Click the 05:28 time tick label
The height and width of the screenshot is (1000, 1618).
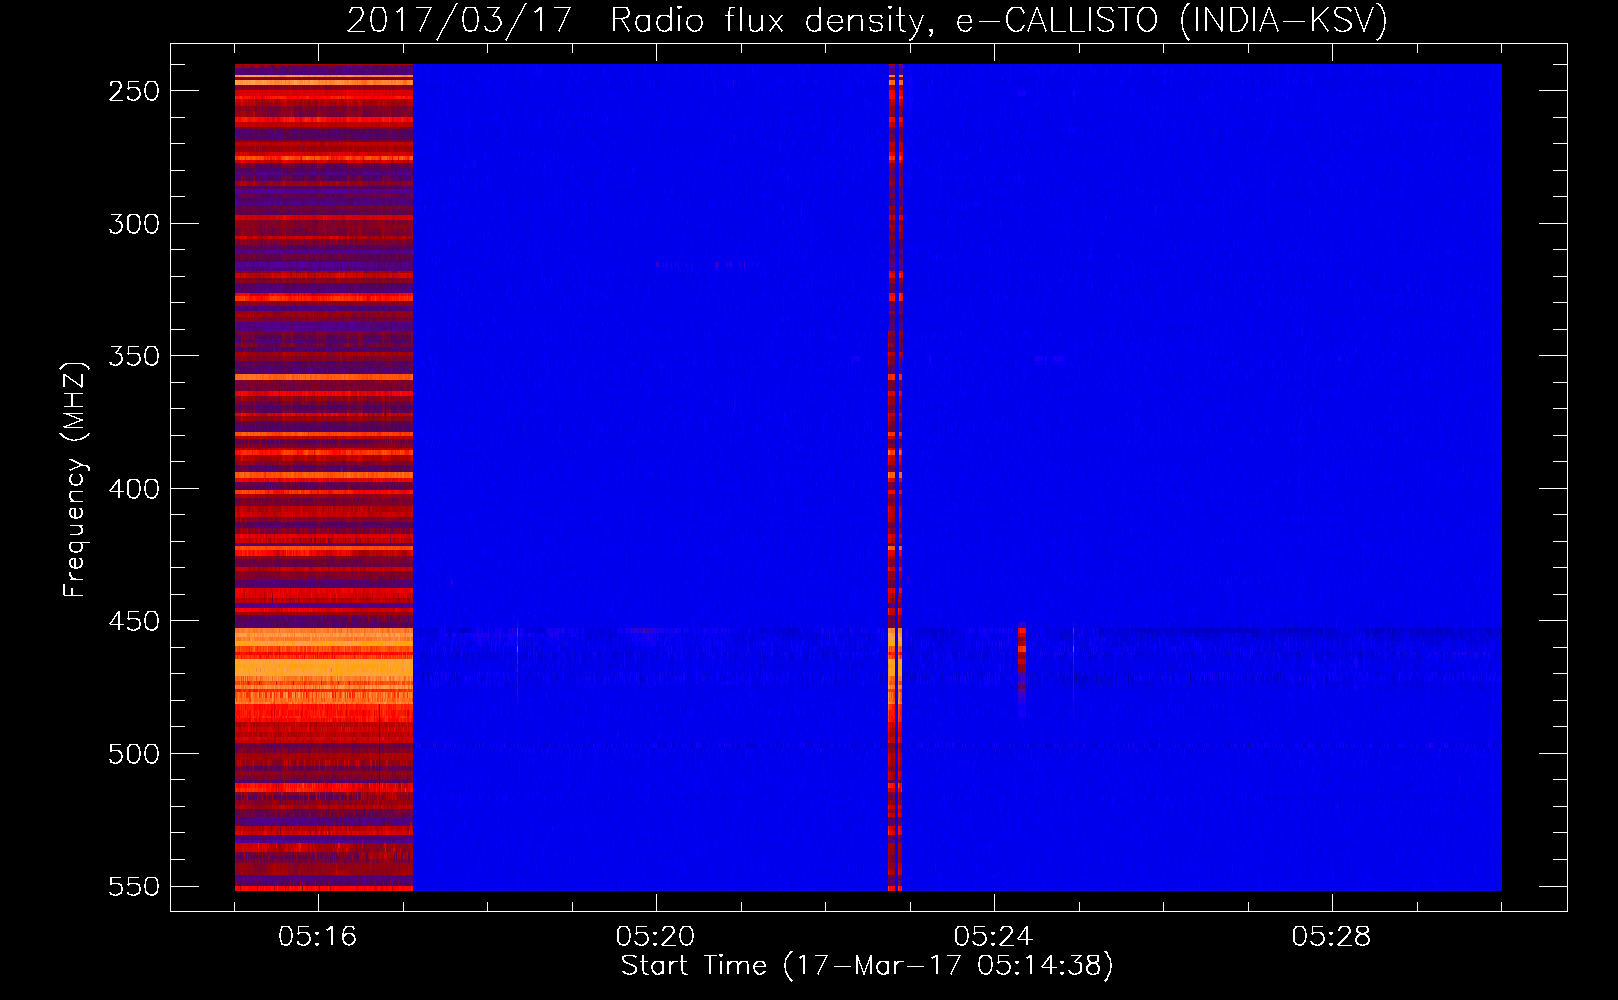click(x=1331, y=937)
